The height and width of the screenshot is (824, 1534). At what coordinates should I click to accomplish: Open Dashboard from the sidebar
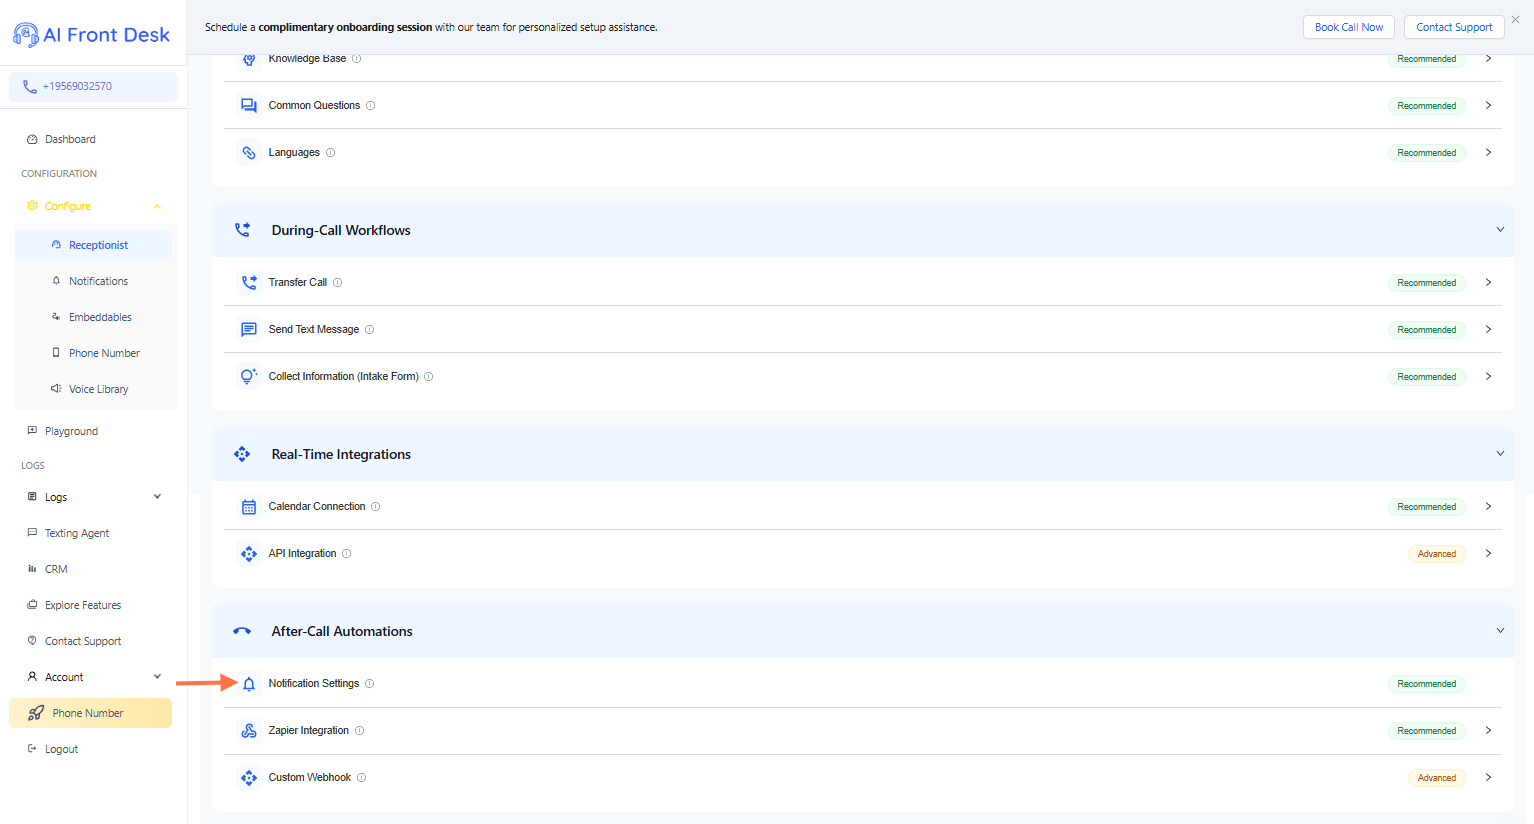(61, 139)
